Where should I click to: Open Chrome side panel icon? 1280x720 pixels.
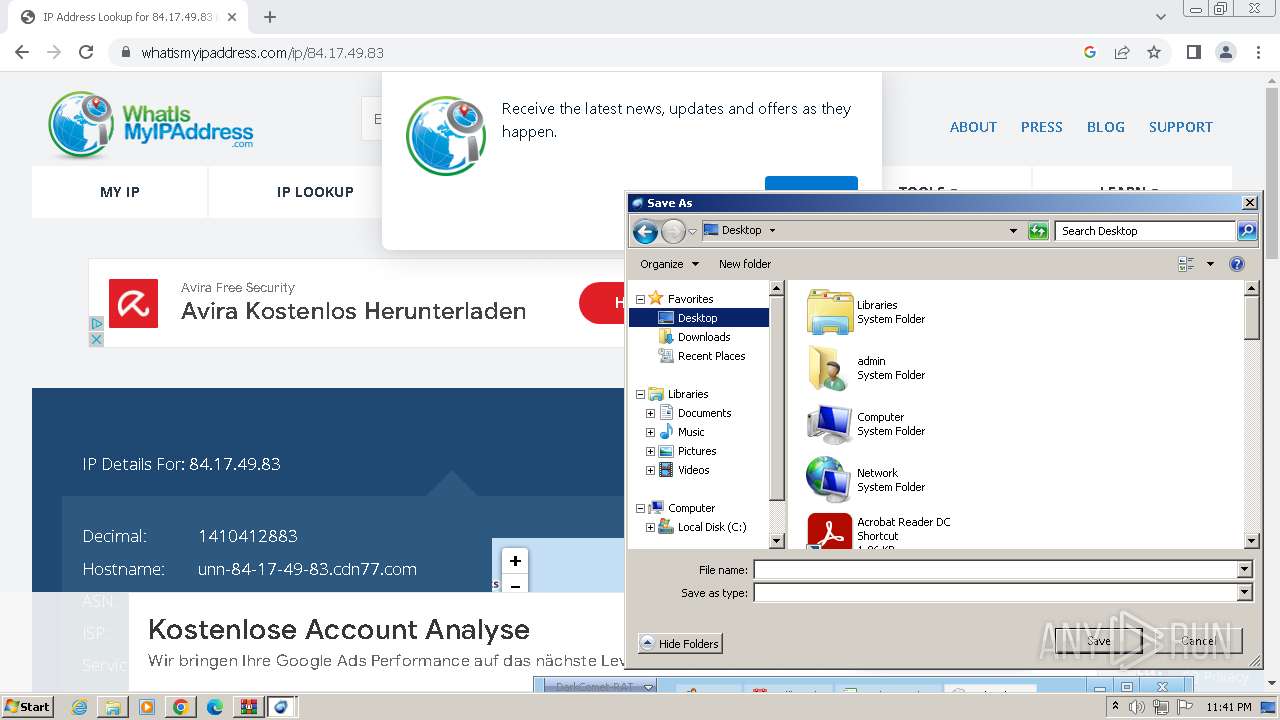tap(1193, 52)
